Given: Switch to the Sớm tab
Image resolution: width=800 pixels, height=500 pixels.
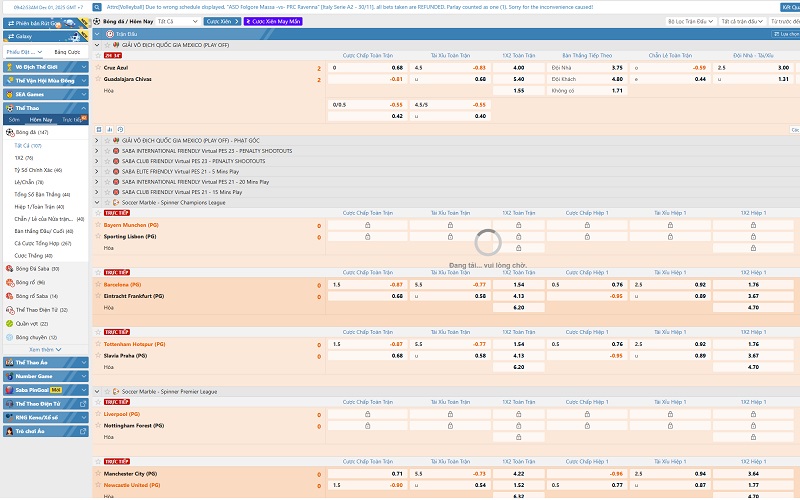Looking at the screenshot, I should coord(14,119).
